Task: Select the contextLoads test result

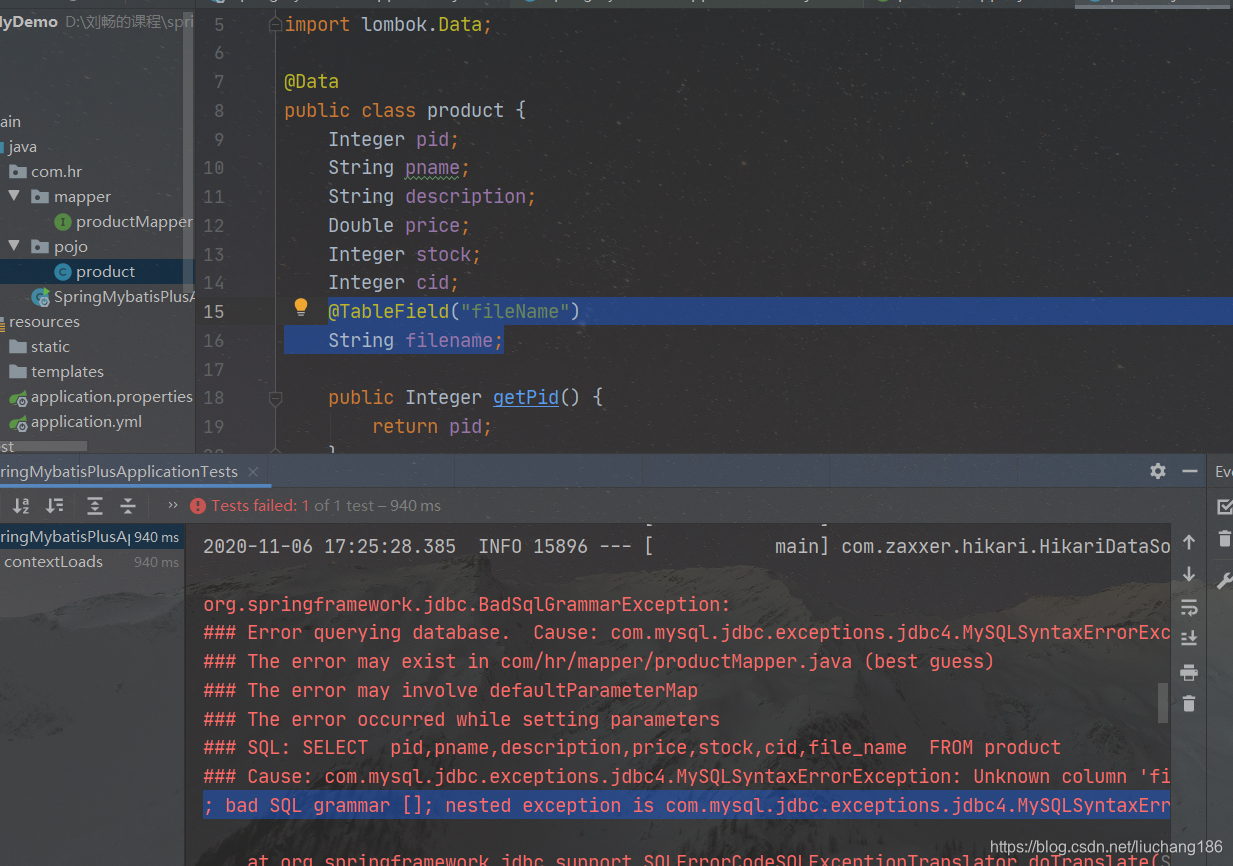Action: [54, 561]
